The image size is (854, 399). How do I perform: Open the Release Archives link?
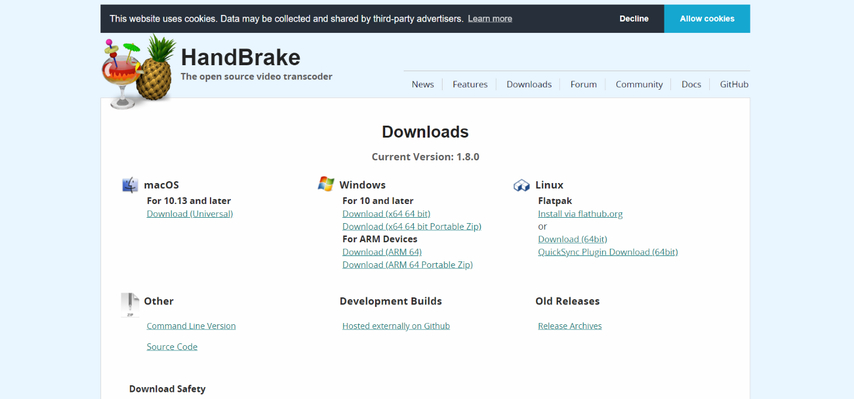click(570, 326)
